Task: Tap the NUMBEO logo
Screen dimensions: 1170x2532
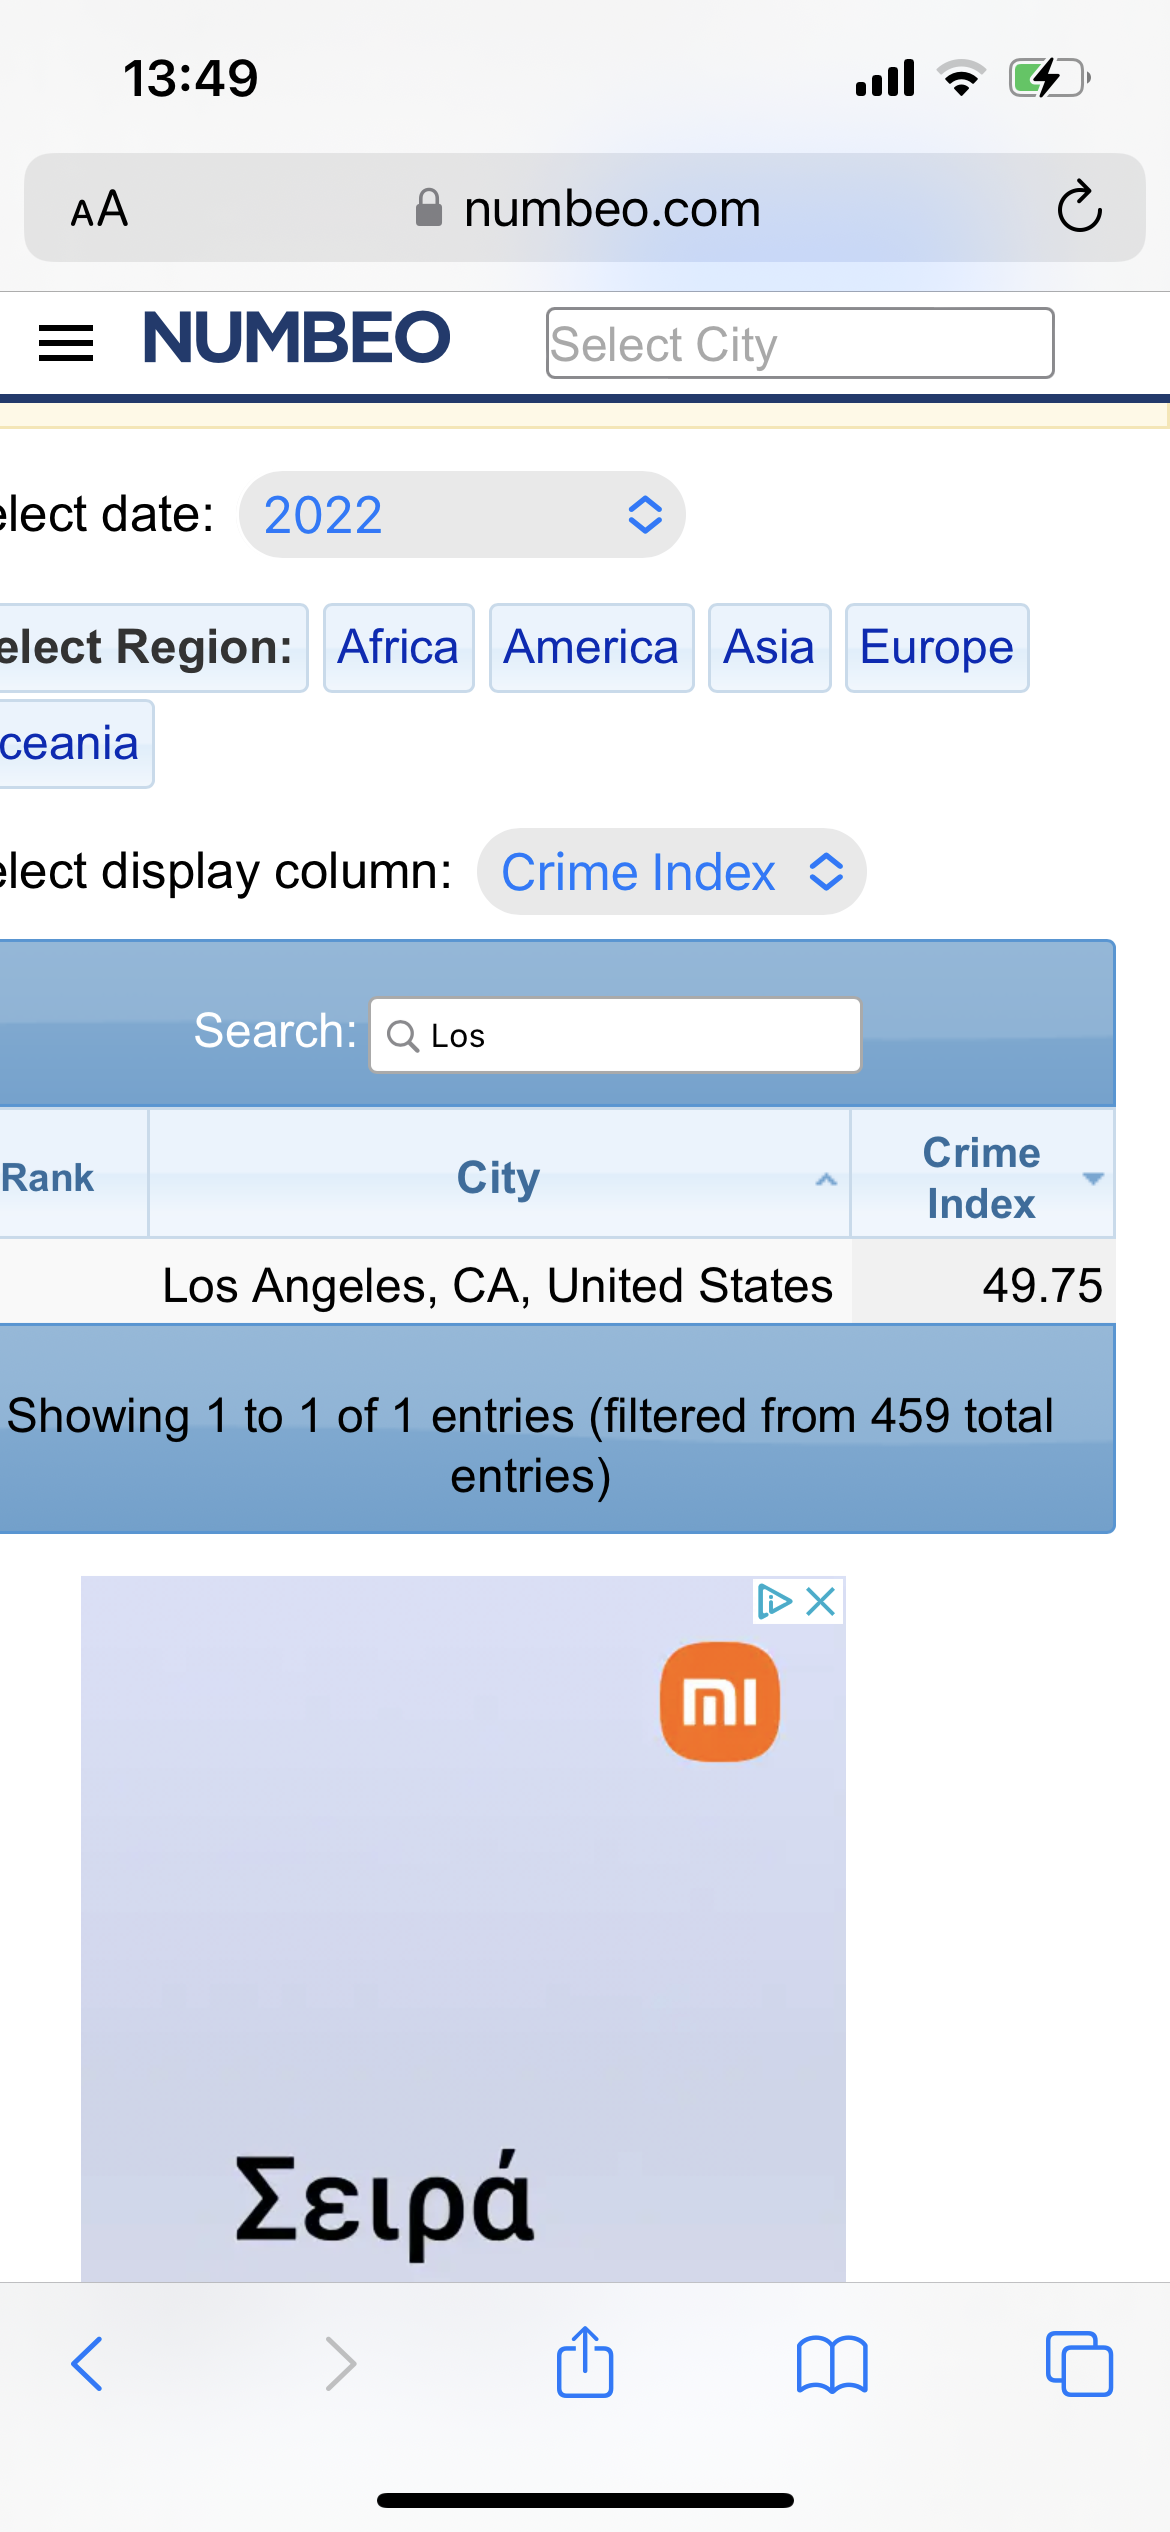Action: 297,337
